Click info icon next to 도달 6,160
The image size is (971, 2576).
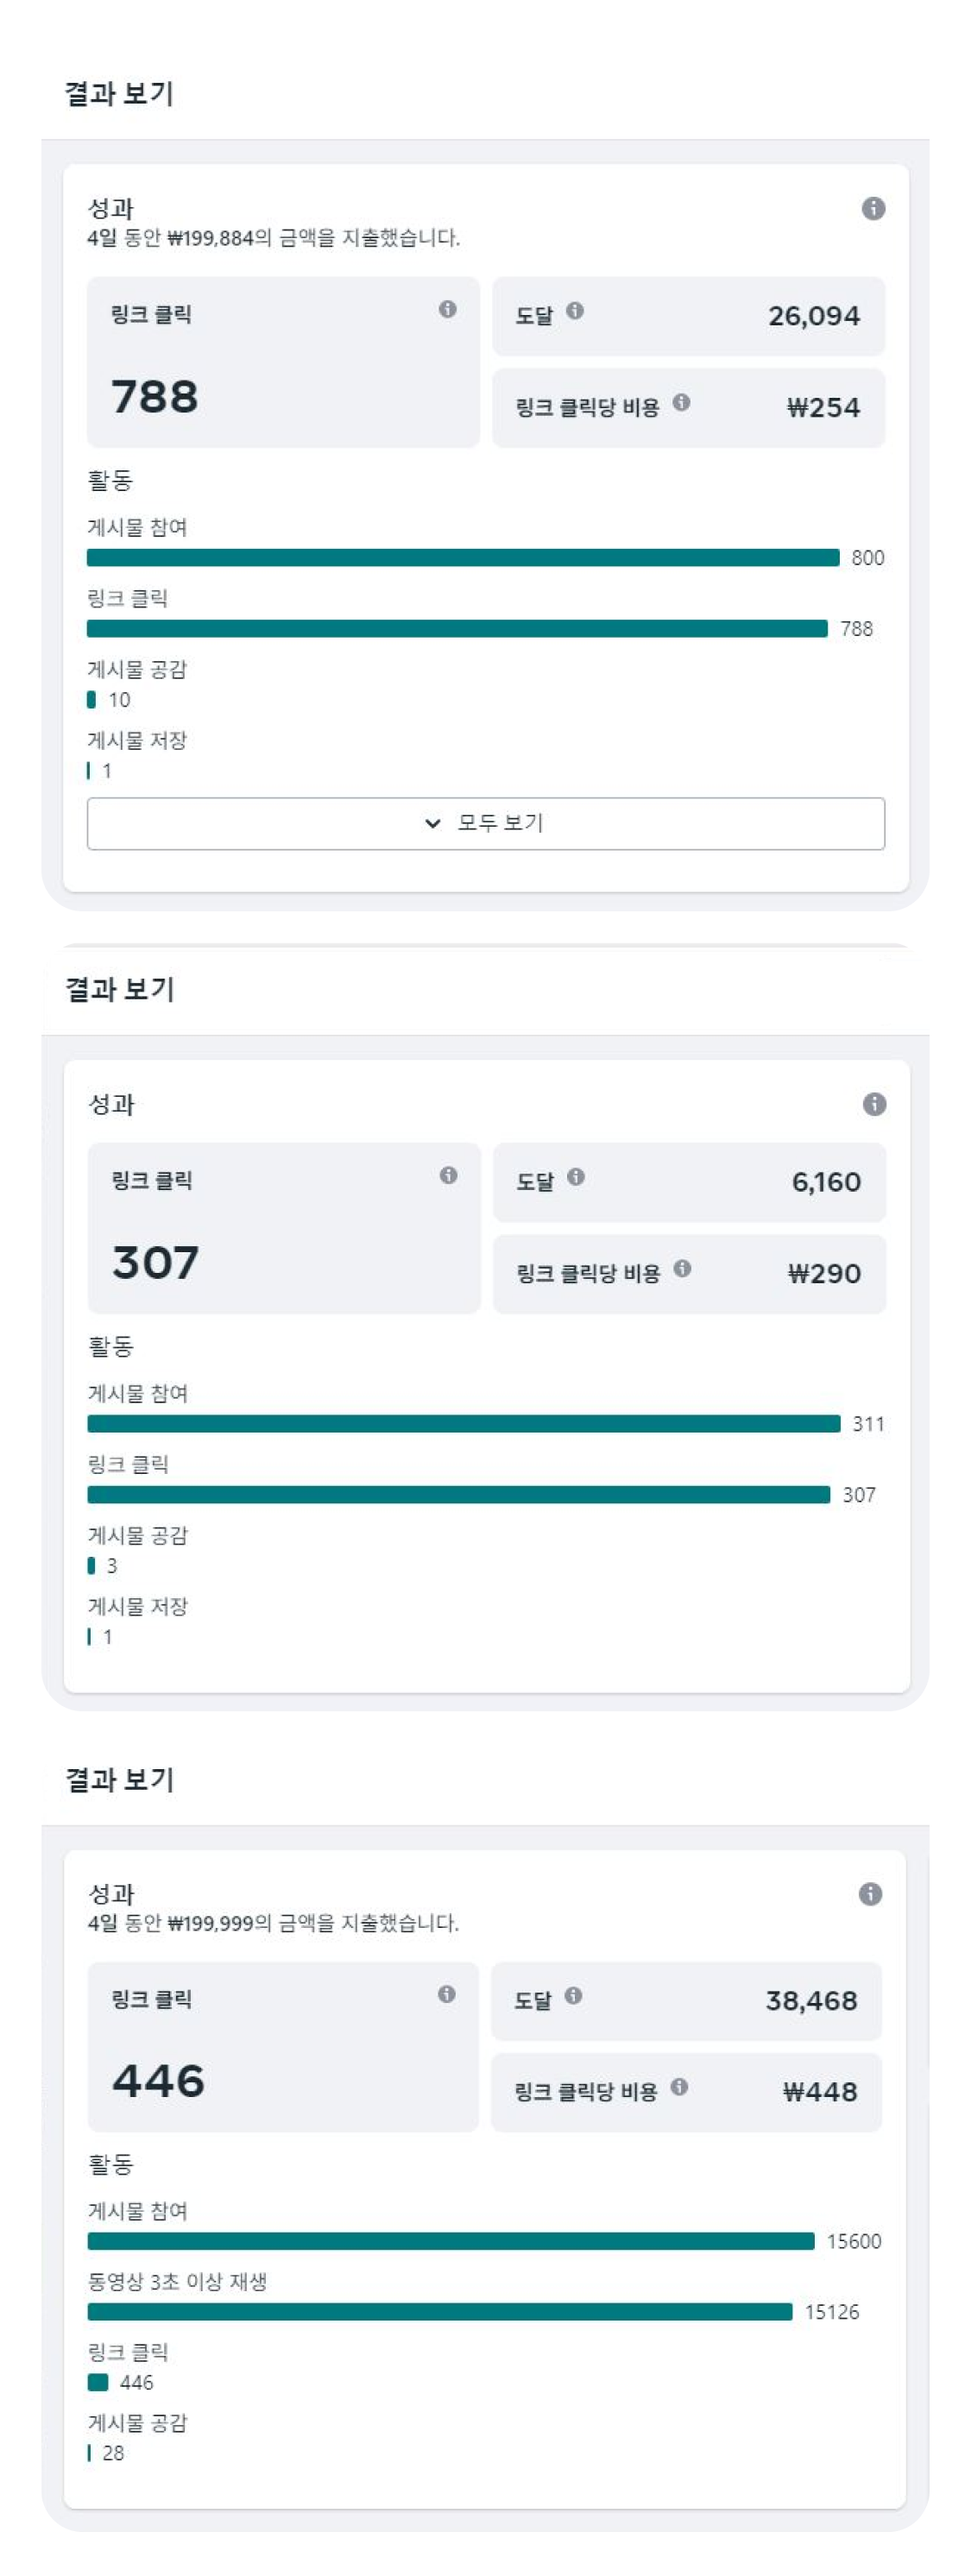coord(576,1177)
